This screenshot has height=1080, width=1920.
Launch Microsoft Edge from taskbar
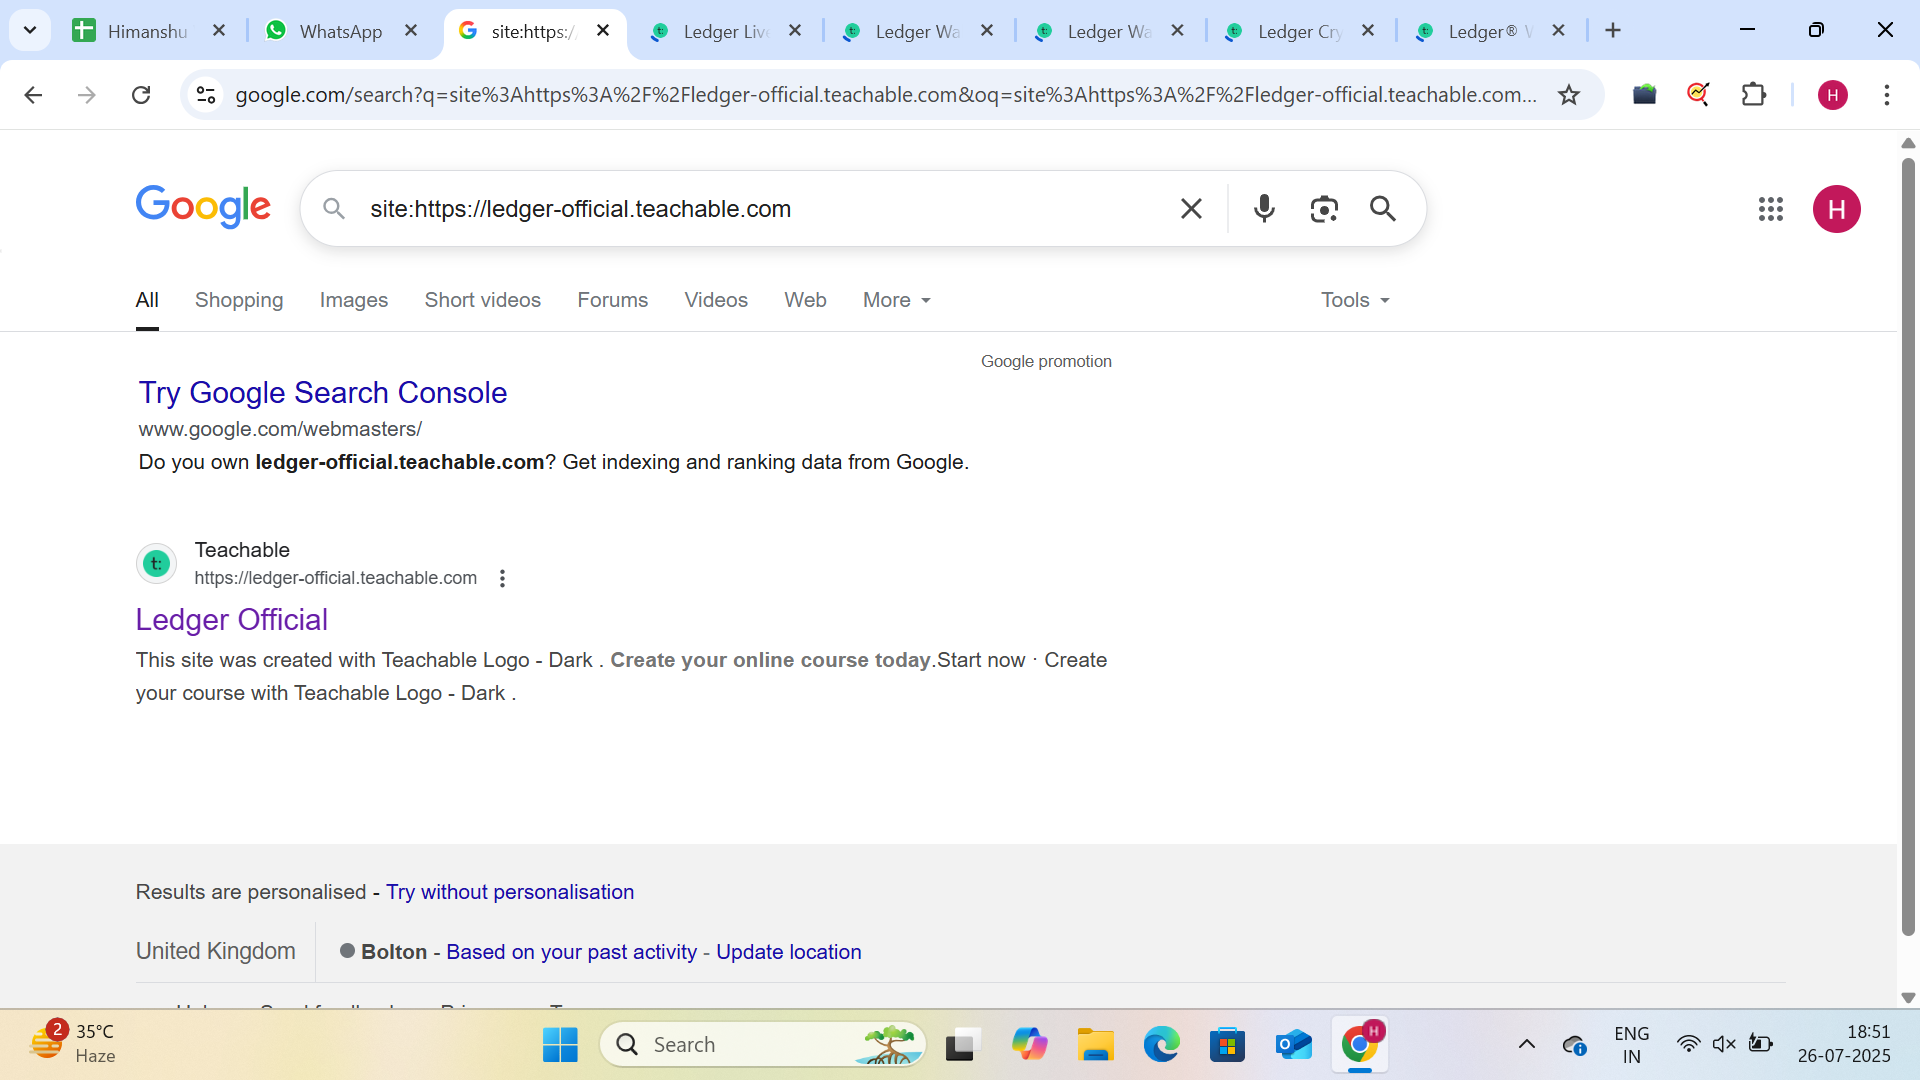coord(1161,1045)
